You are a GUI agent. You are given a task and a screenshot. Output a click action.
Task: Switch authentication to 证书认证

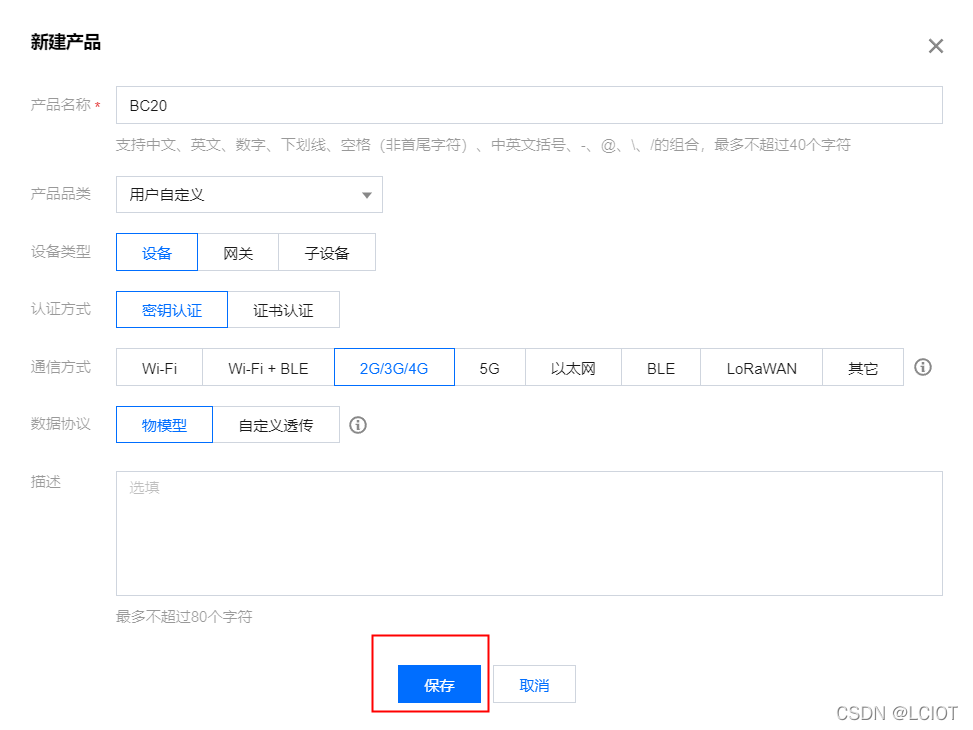(x=284, y=310)
